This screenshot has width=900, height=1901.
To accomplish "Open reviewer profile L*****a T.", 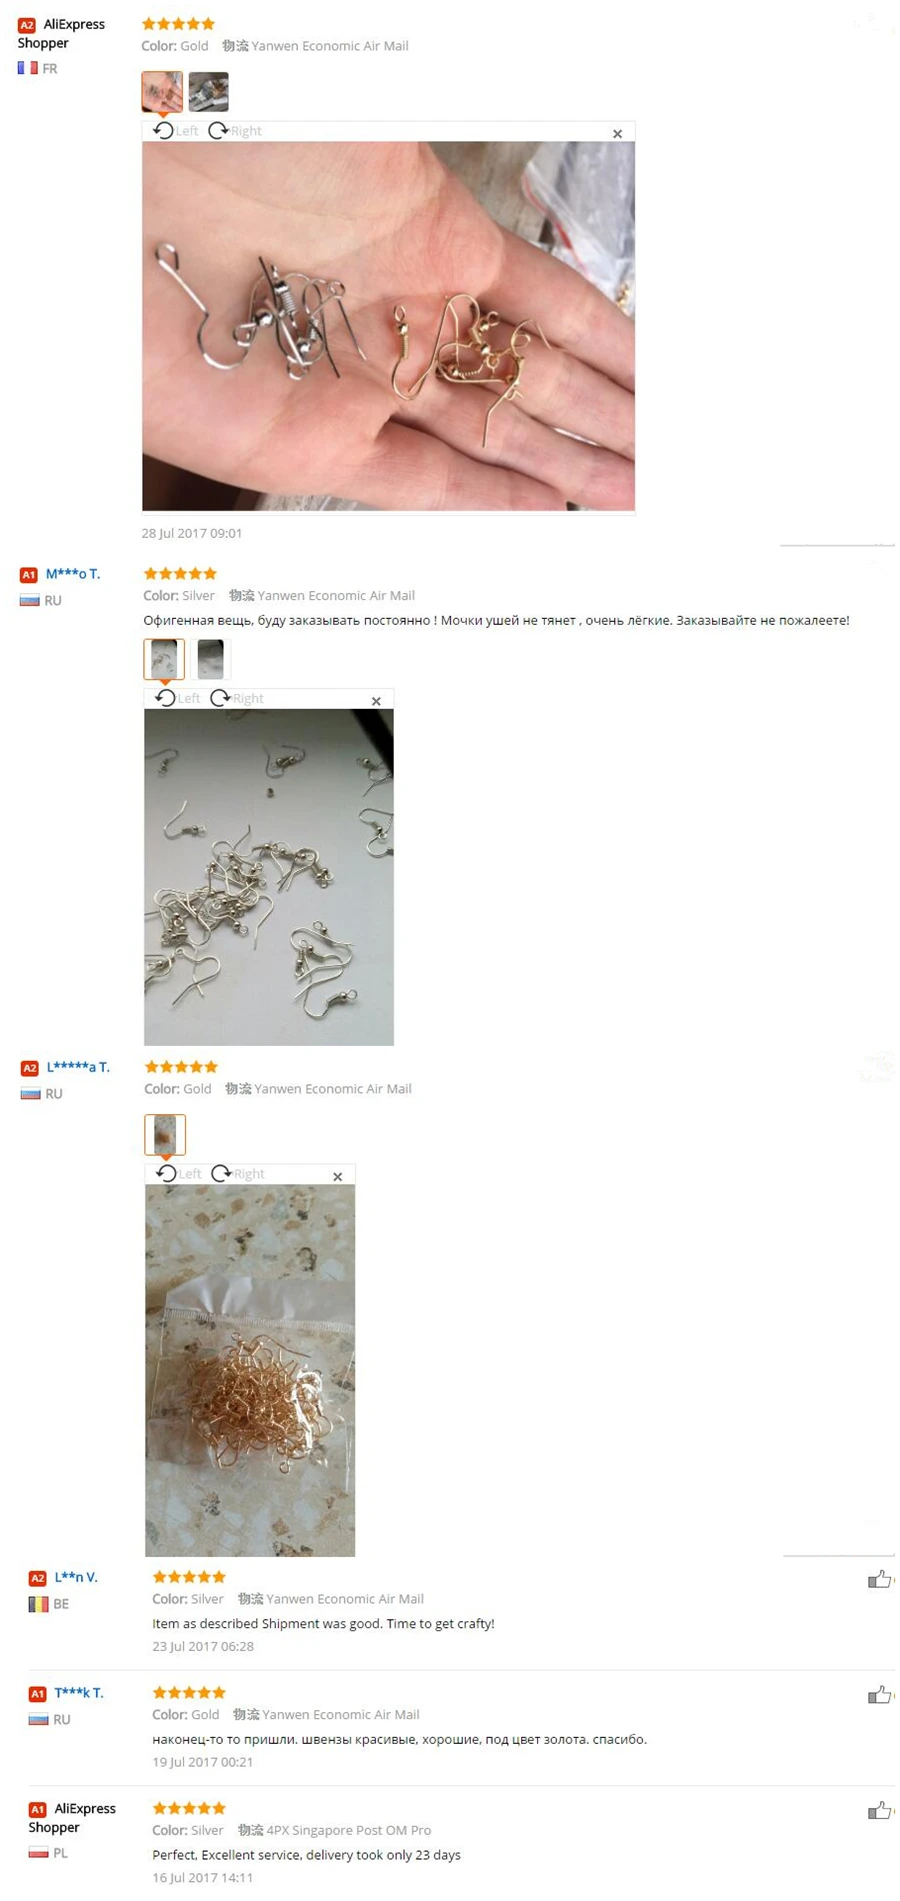I will coord(78,1067).
